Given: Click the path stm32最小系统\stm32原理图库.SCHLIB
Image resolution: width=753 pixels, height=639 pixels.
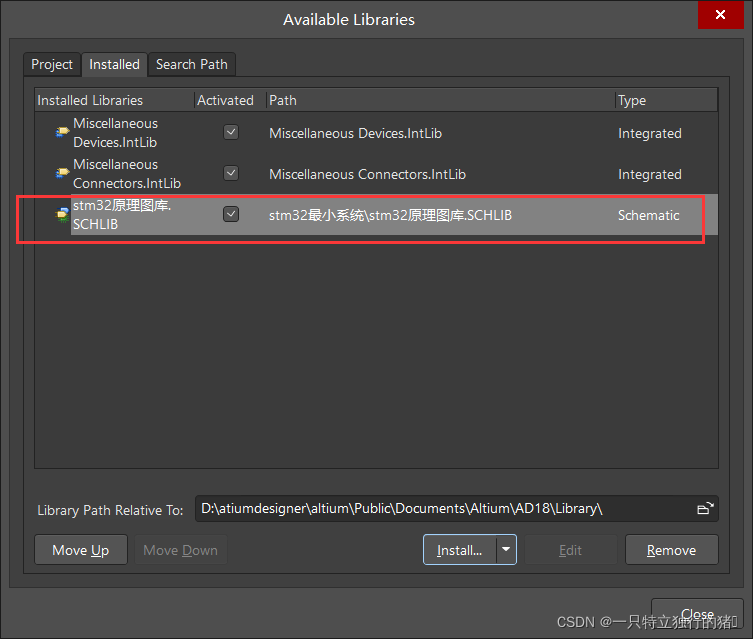Looking at the screenshot, I should pos(390,215).
